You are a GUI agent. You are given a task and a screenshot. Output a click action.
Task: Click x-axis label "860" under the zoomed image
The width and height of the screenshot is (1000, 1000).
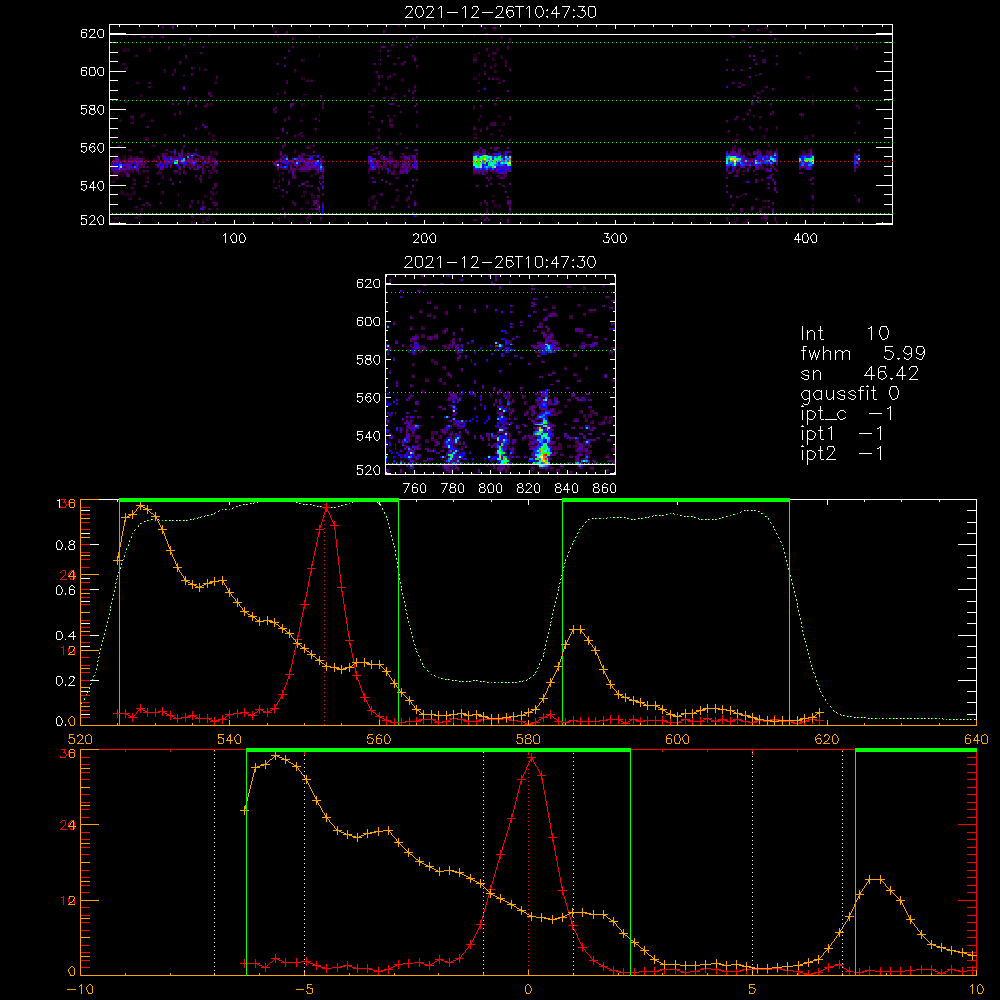pos(605,489)
